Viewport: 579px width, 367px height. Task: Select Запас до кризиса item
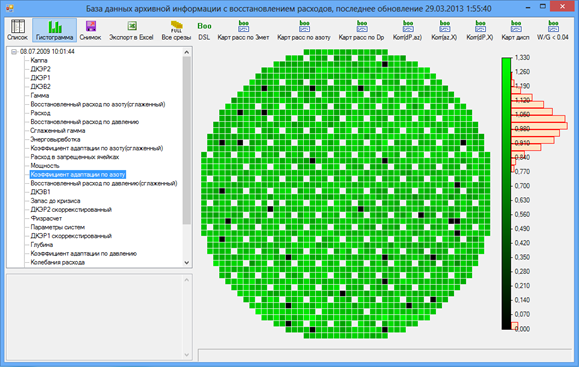click(55, 201)
